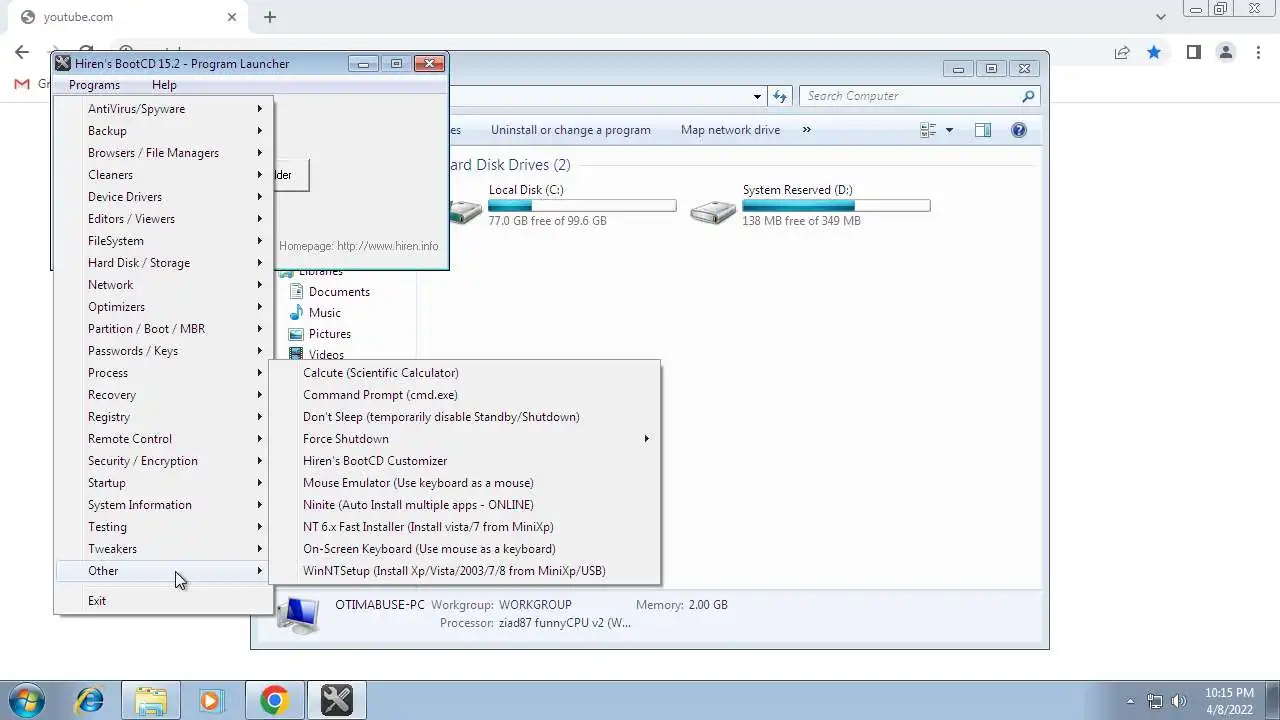Screen dimensions: 1280x720
Task: Click Uninstall or change a program
Action: 570,130
